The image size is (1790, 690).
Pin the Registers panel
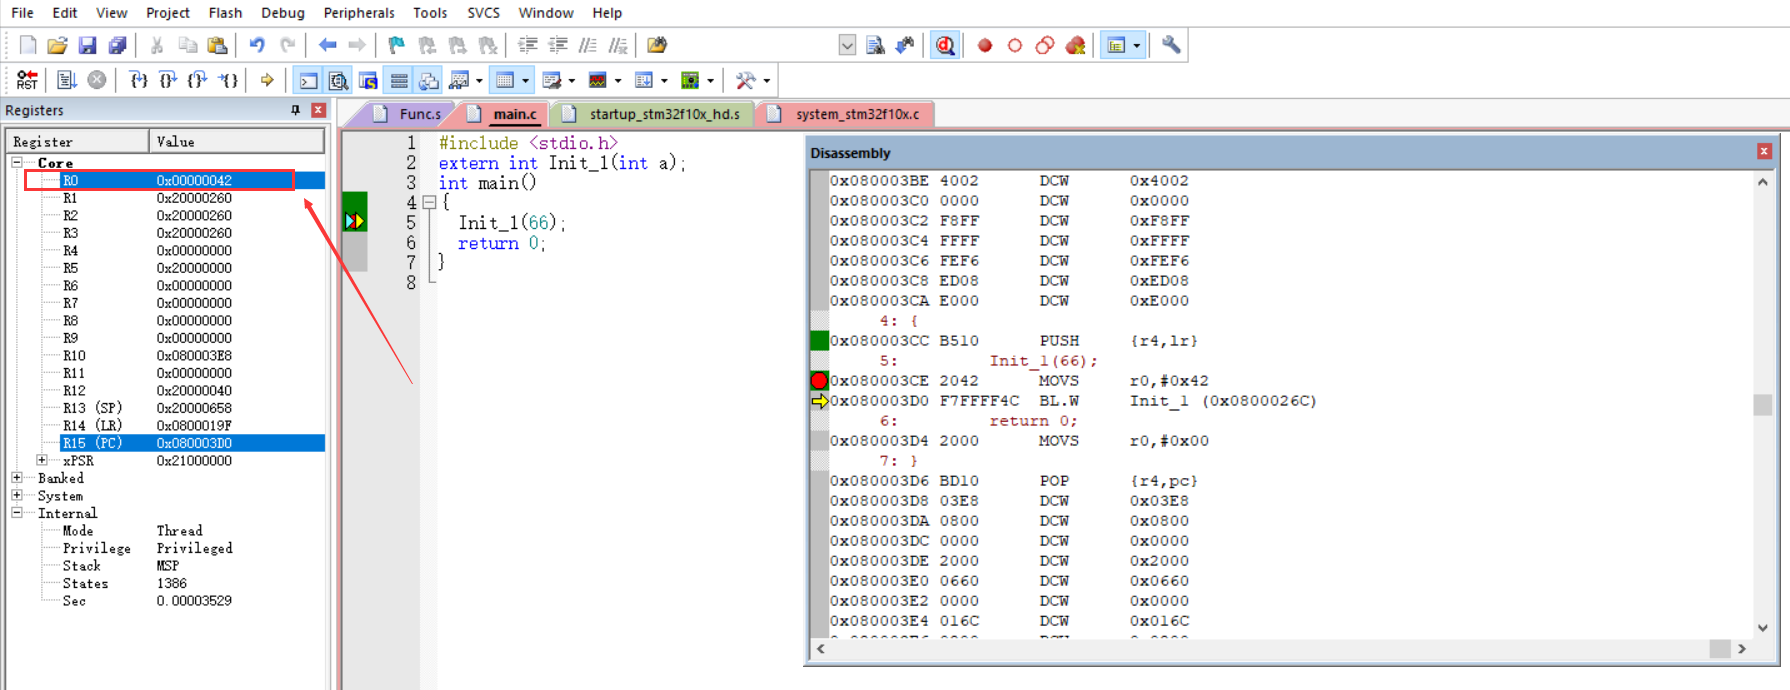[295, 110]
